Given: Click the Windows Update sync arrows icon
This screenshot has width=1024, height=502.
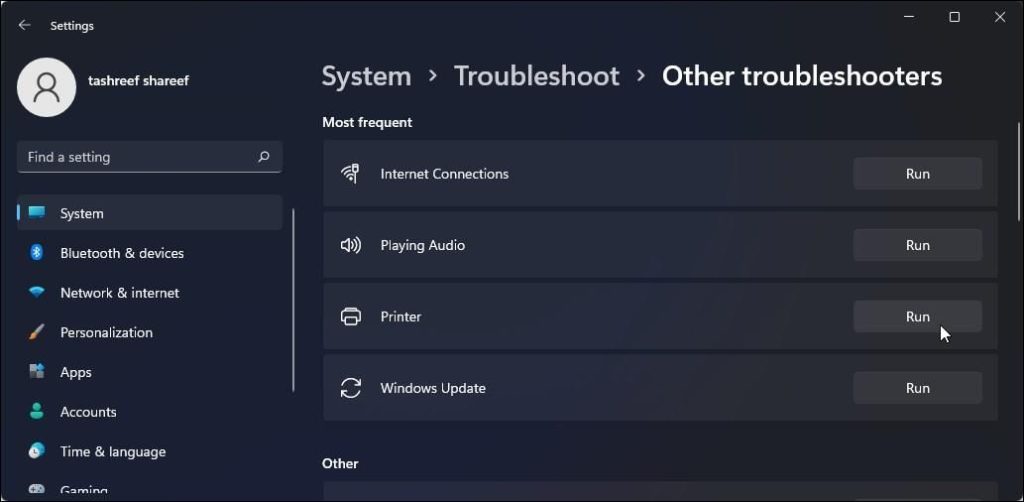Looking at the screenshot, I should pyautogui.click(x=351, y=388).
